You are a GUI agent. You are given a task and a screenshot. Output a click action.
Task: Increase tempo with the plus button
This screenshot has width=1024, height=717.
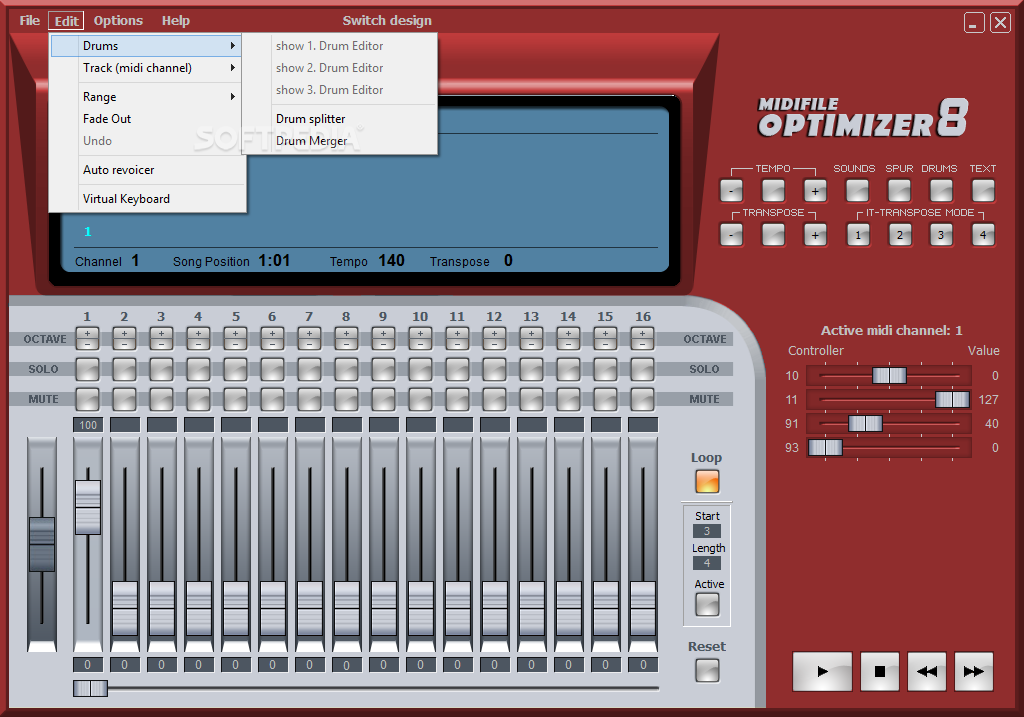(x=815, y=191)
